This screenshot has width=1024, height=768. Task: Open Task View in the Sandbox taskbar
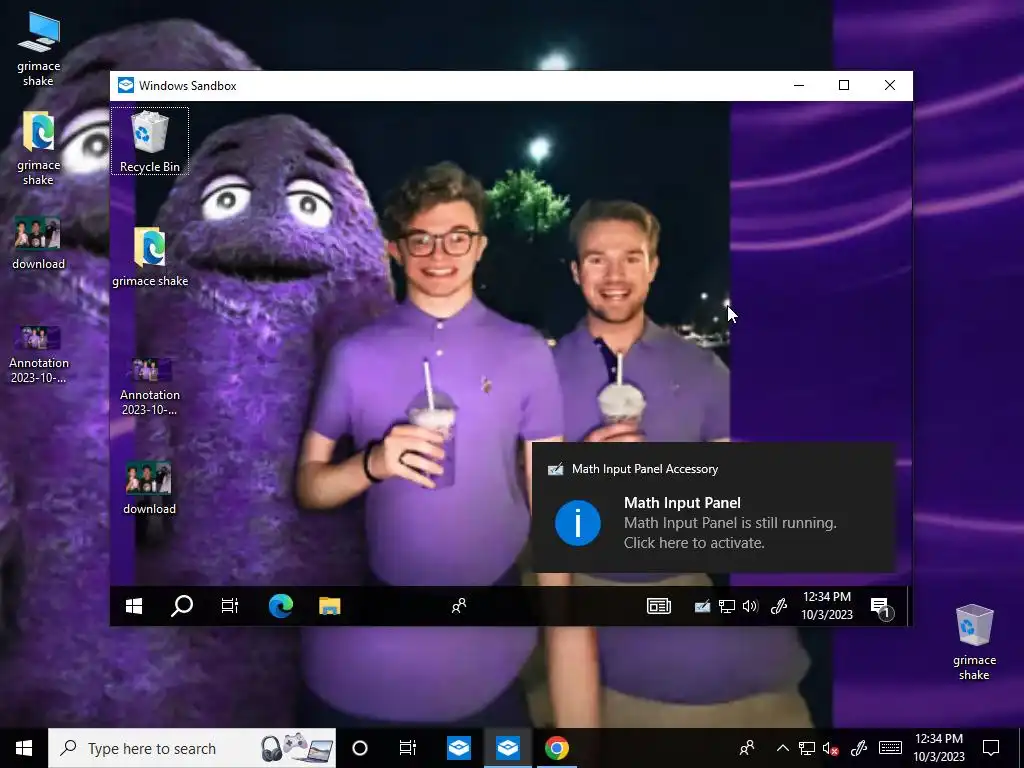pyautogui.click(x=230, y=606)
